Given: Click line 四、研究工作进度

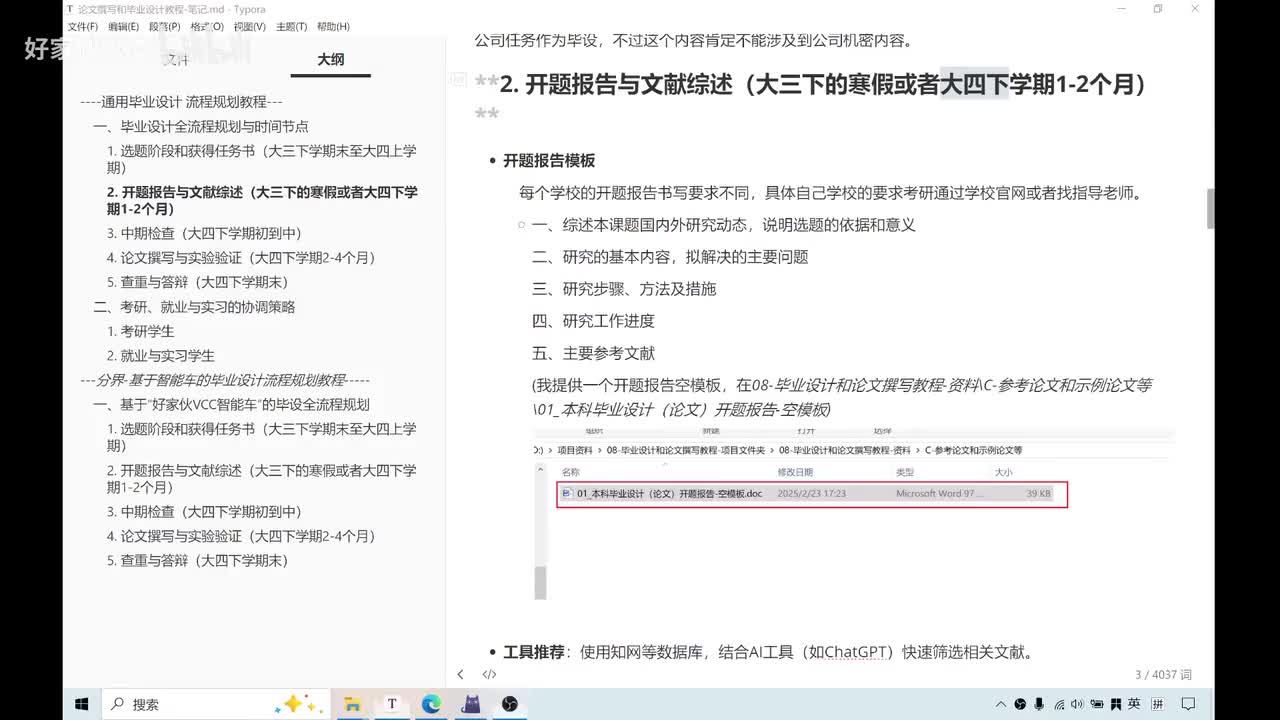Looking at the screenshot, I should click(593, 321).
